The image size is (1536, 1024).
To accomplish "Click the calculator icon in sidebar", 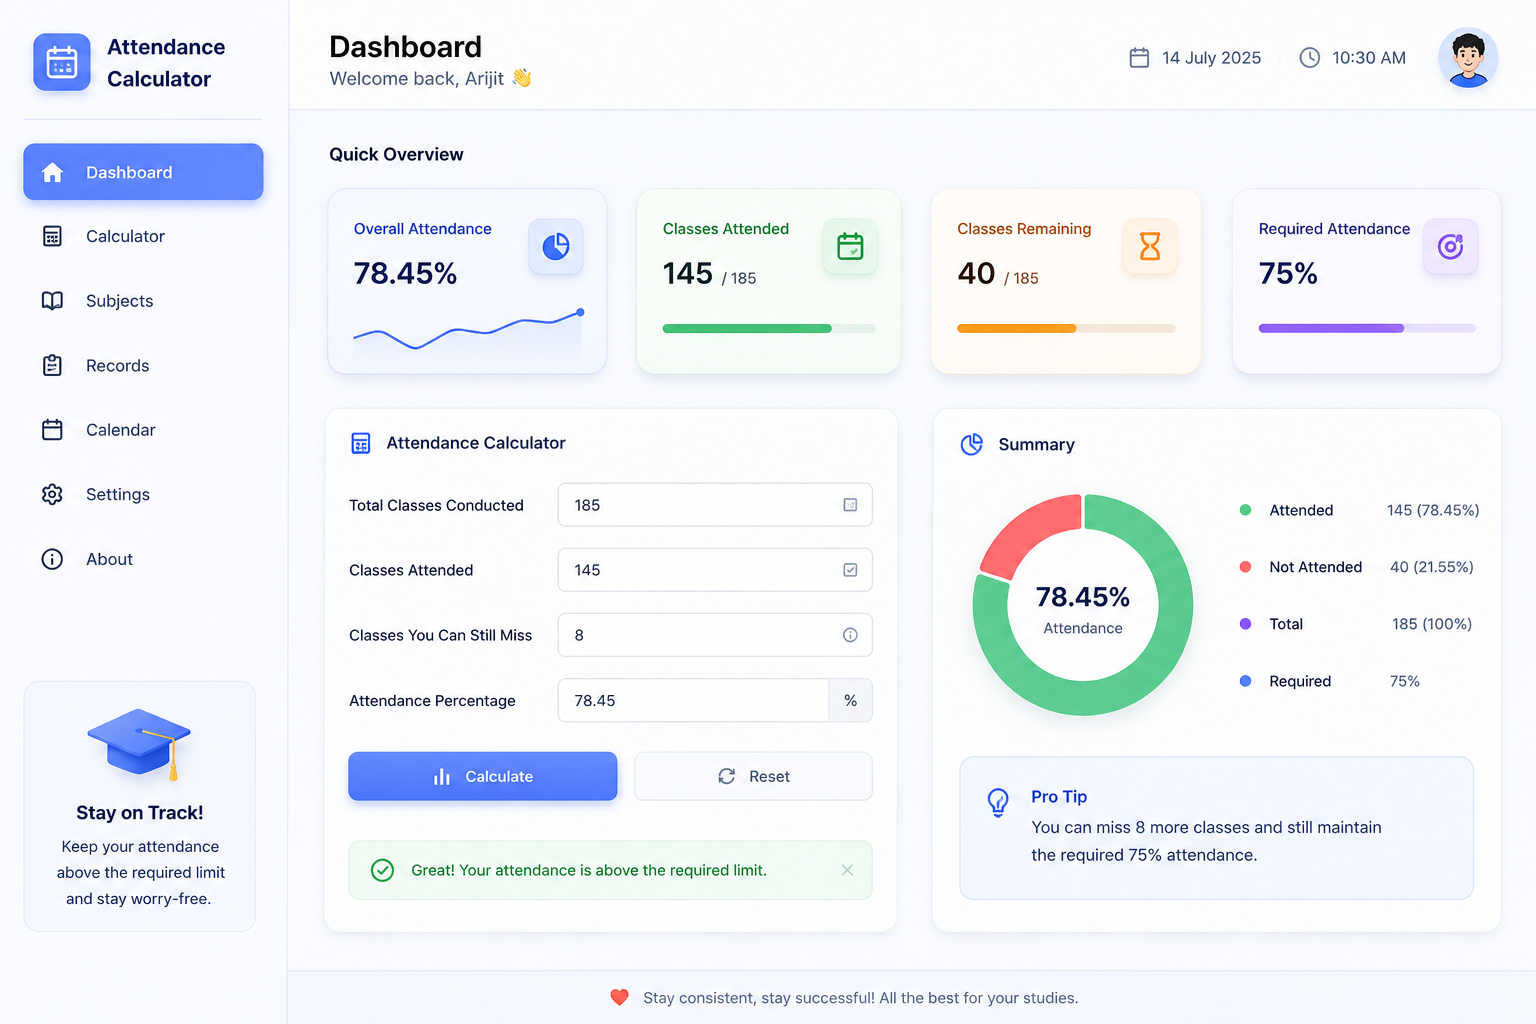I will pos(52,236).
